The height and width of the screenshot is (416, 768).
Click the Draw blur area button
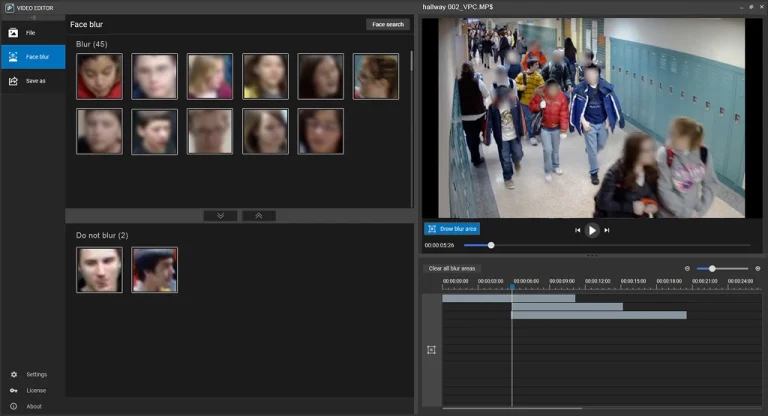coord(452,229)
